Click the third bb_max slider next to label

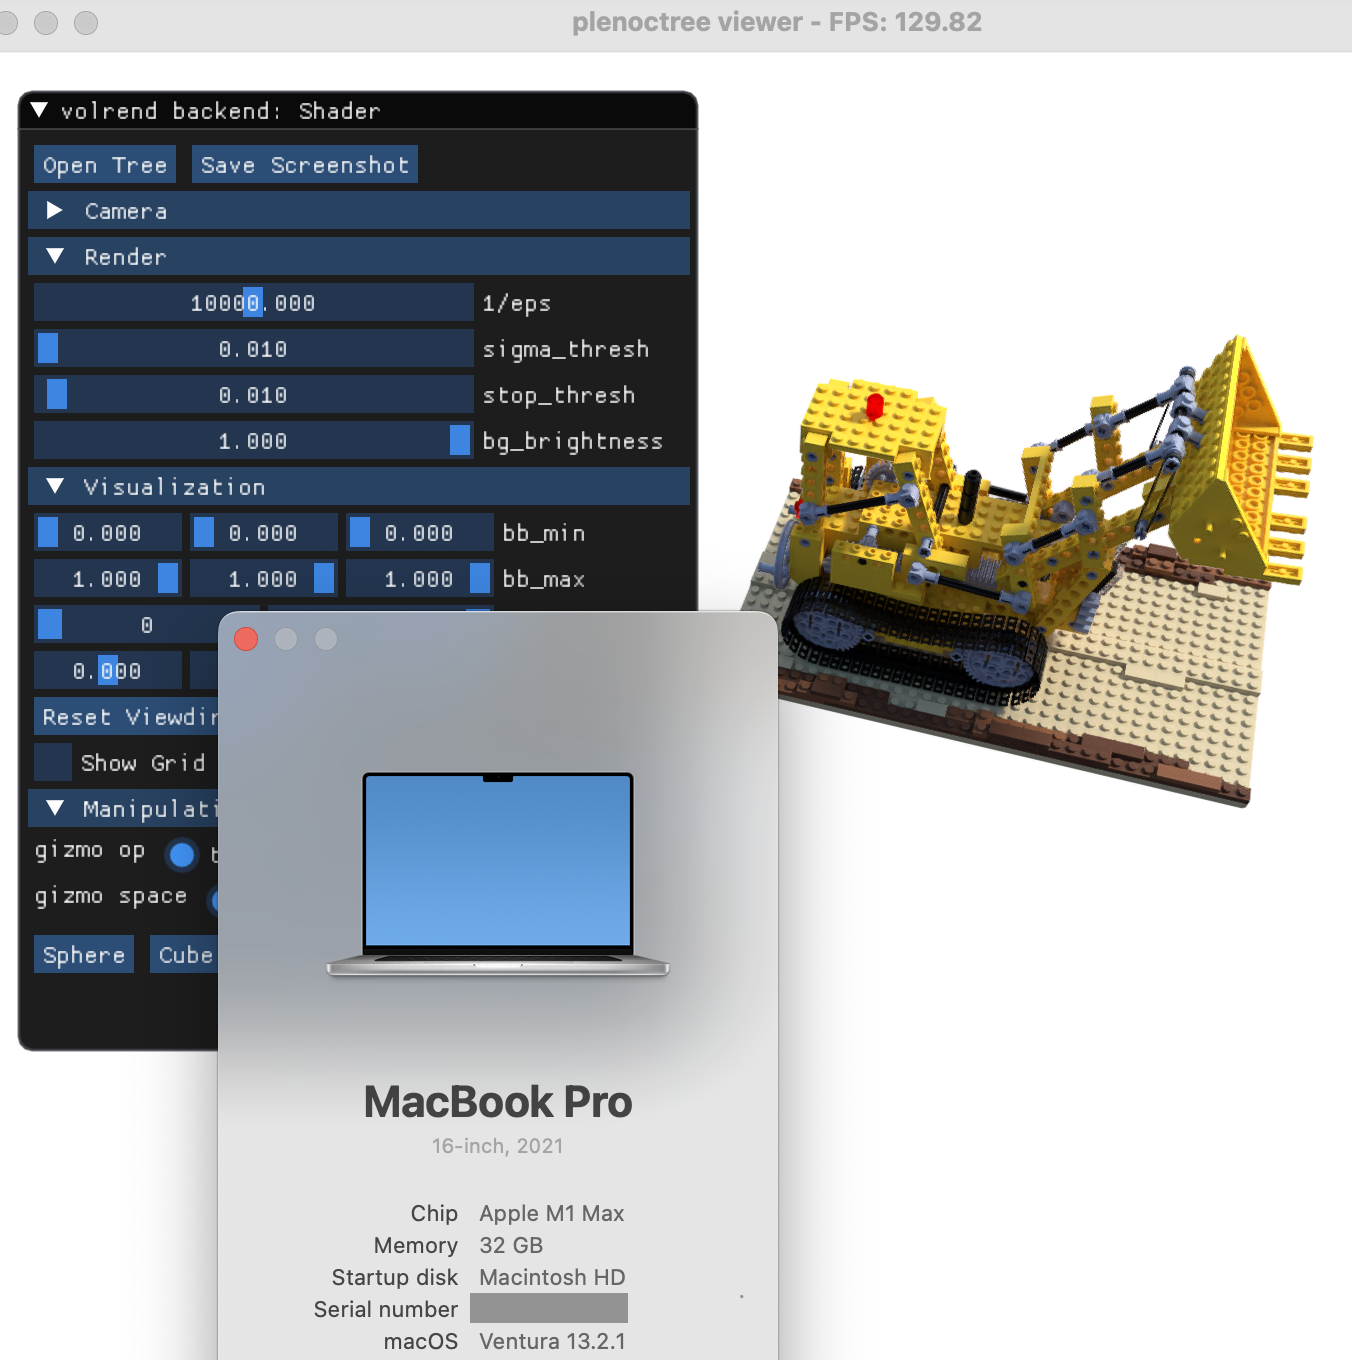pyautogui.click(x=420, y=579)
